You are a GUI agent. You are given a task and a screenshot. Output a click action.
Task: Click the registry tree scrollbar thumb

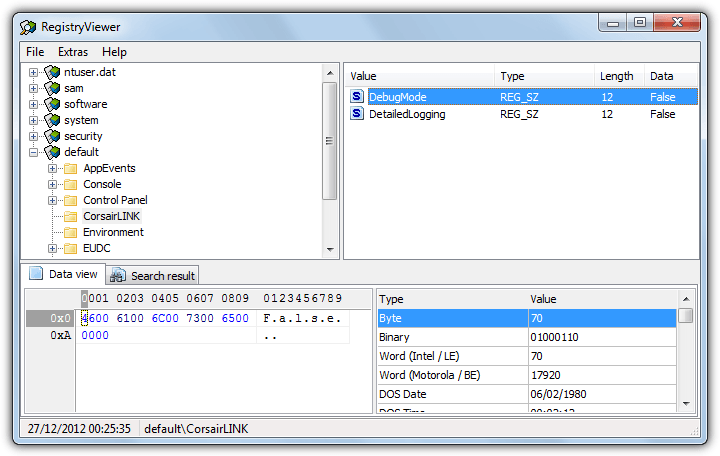click(x=329, y=141)
